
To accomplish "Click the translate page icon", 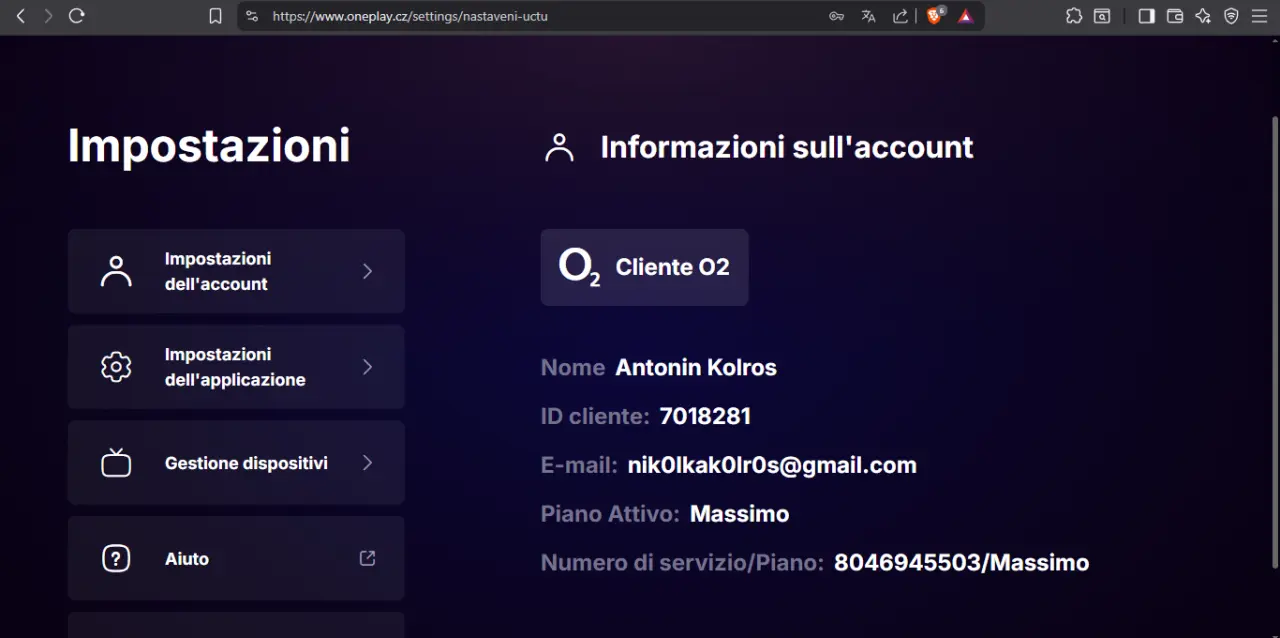I will click(868, 16).
